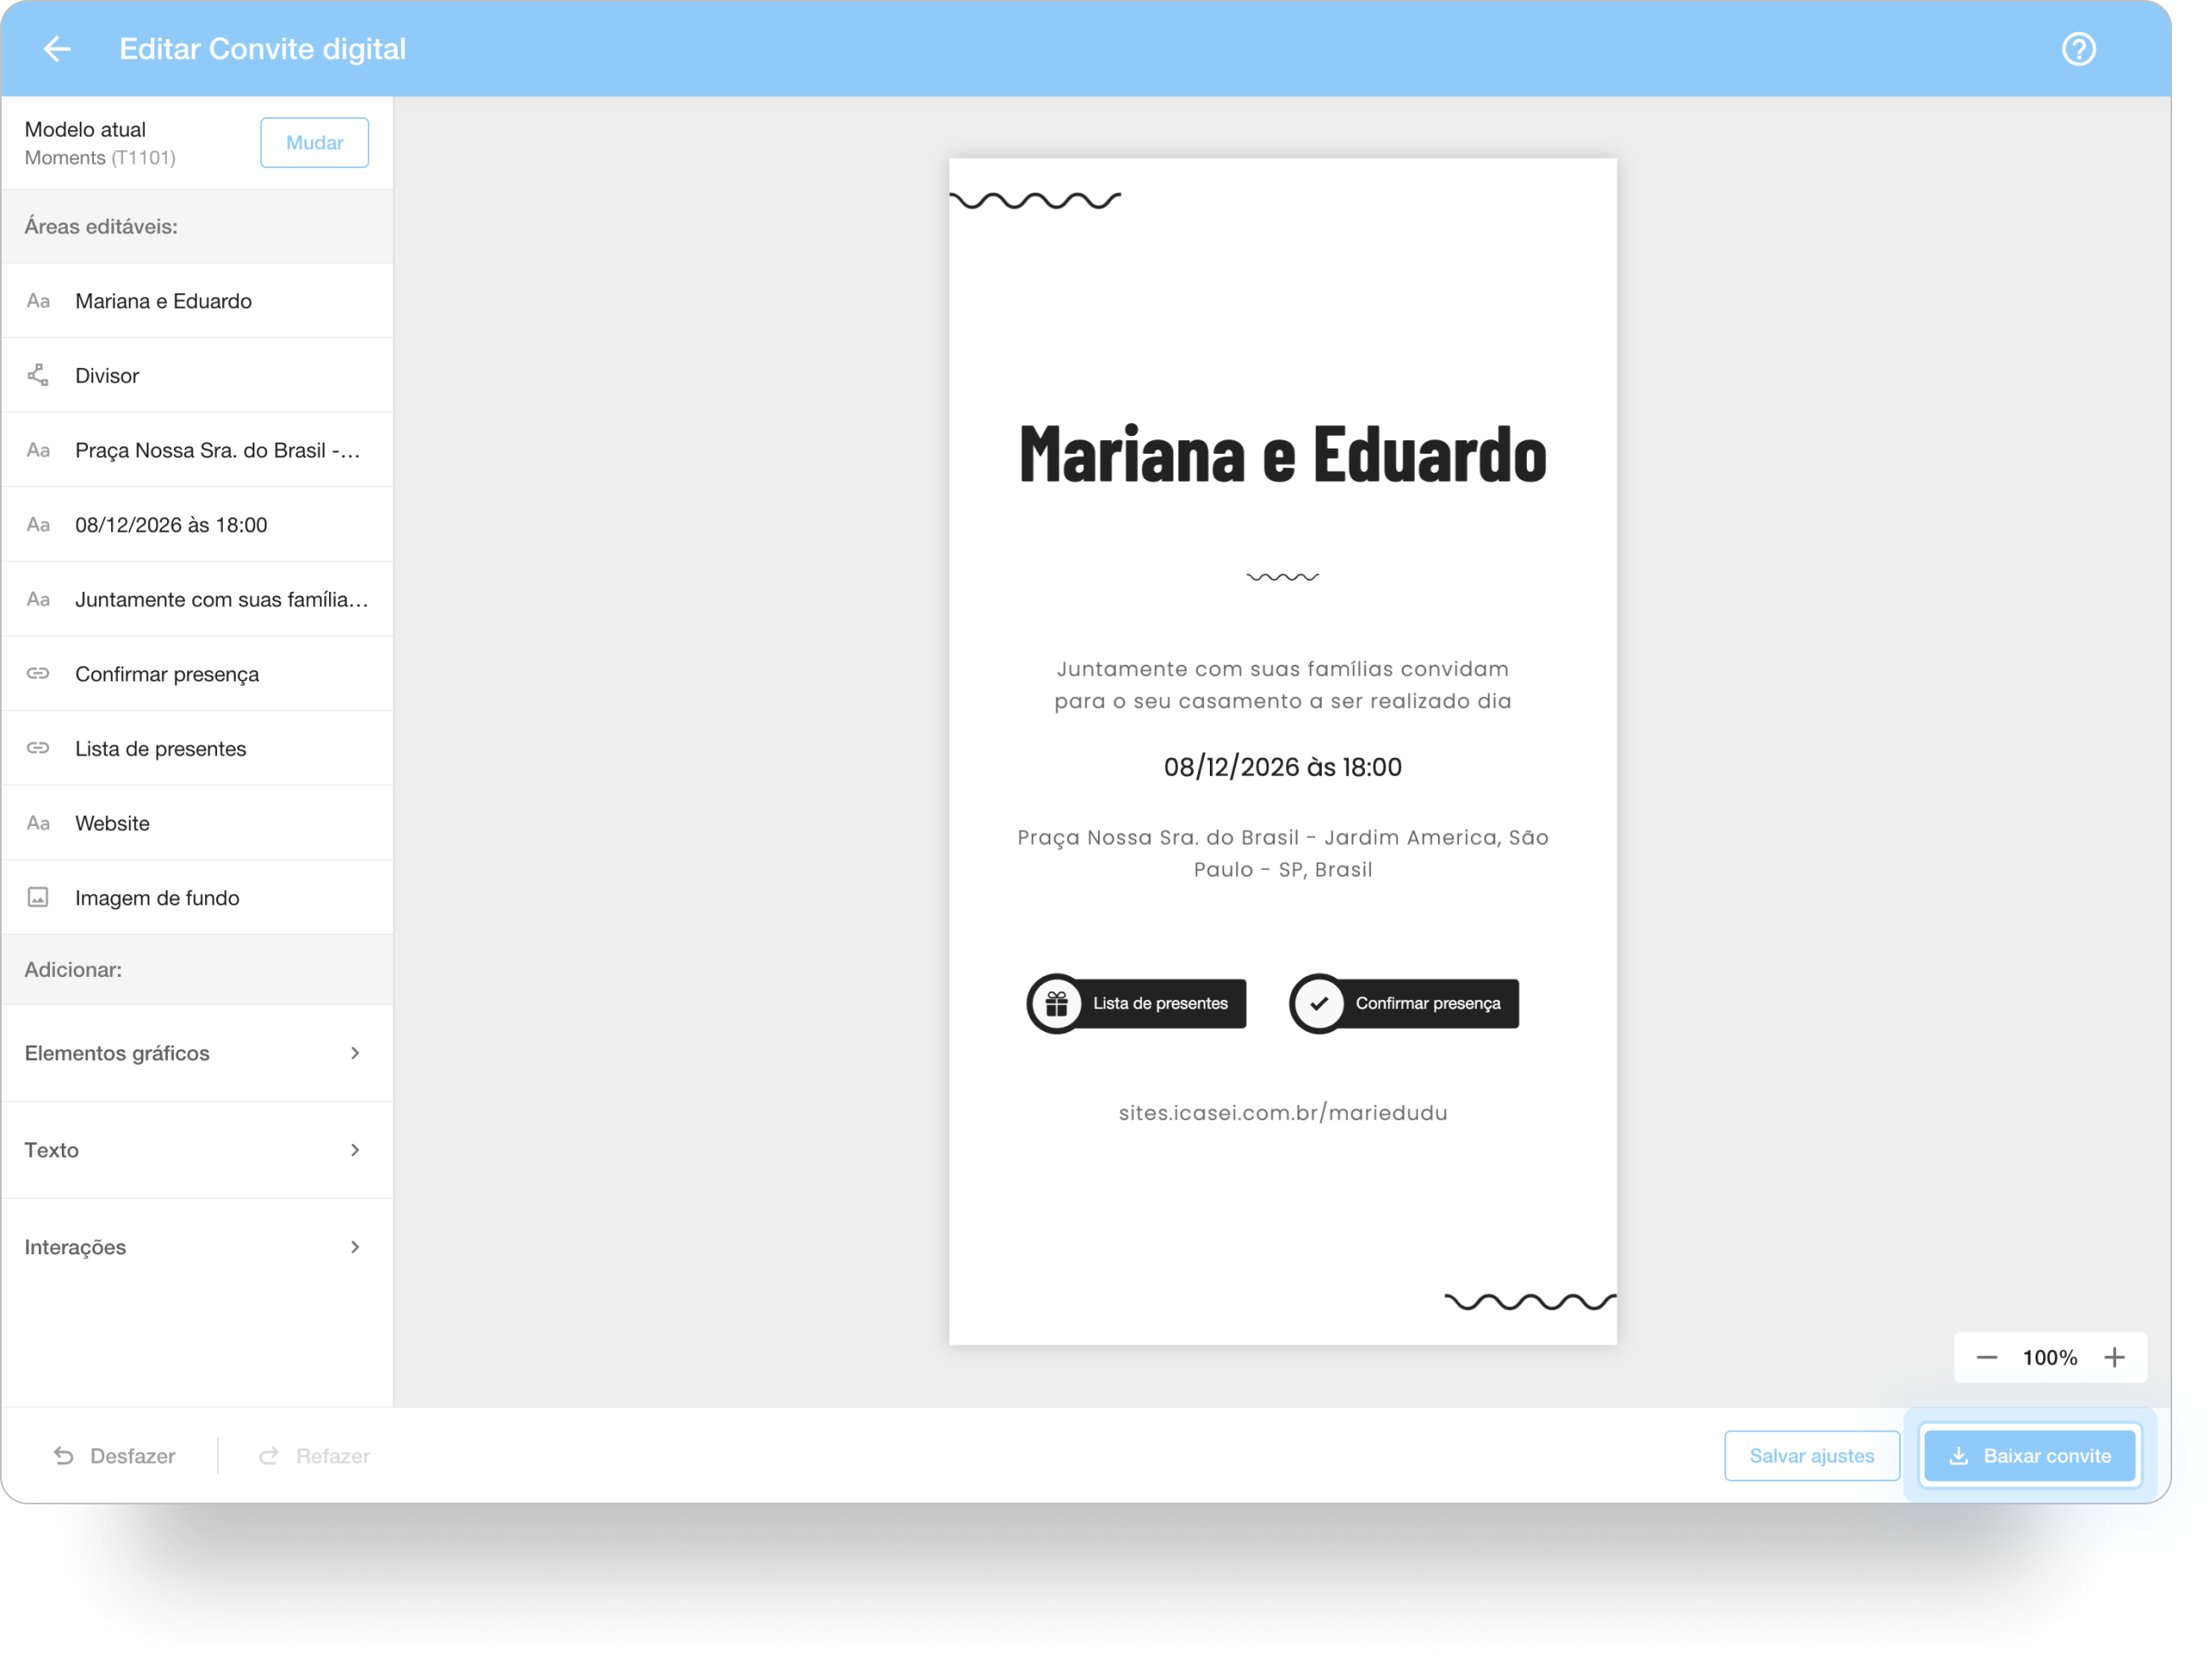Increase zoom using the plus control
Image resolution: width=2212 pixels, height=1674 pixels.
coord(2116,1357)
